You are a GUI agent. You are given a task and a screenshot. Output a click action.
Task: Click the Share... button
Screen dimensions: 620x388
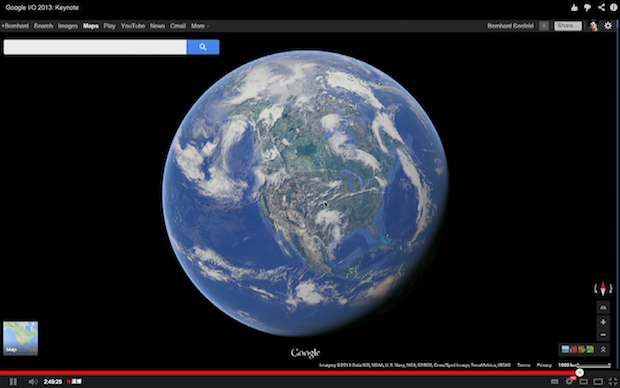point(568,26)
